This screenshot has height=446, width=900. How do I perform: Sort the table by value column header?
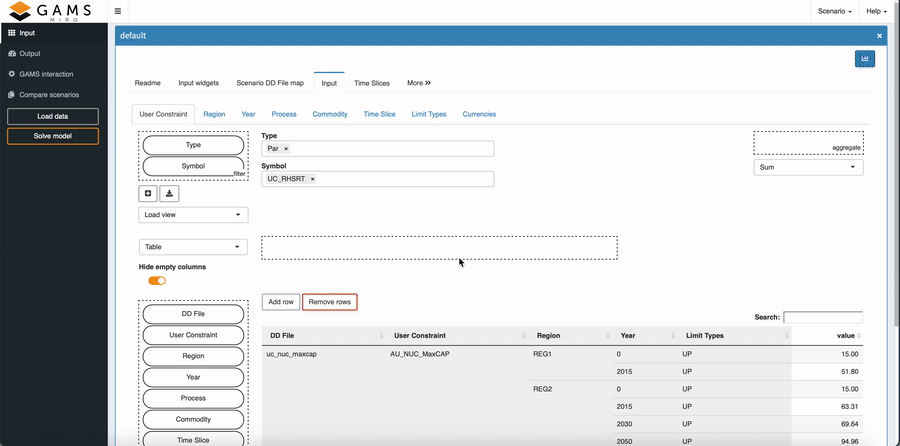tap(845, 335)
